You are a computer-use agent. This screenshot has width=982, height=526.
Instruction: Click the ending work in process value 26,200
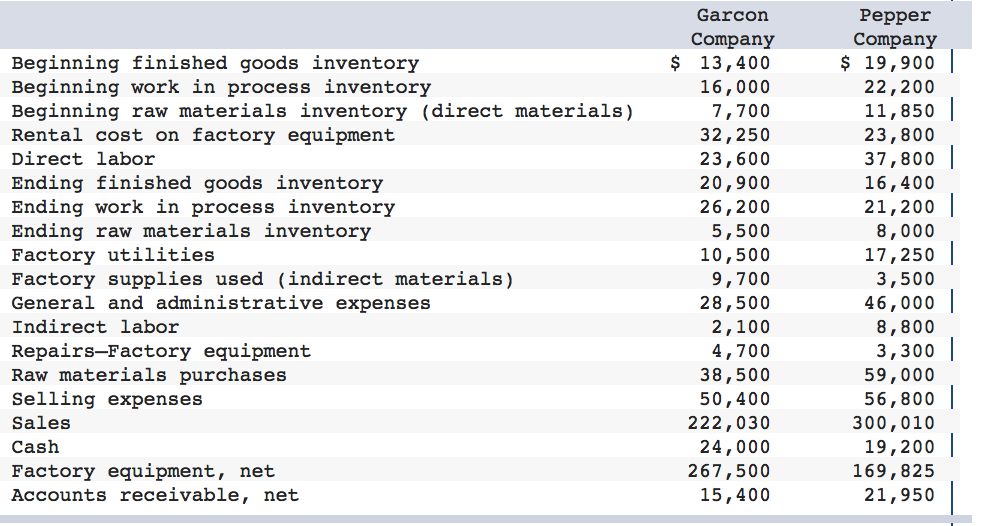click(x=735, y=207)
